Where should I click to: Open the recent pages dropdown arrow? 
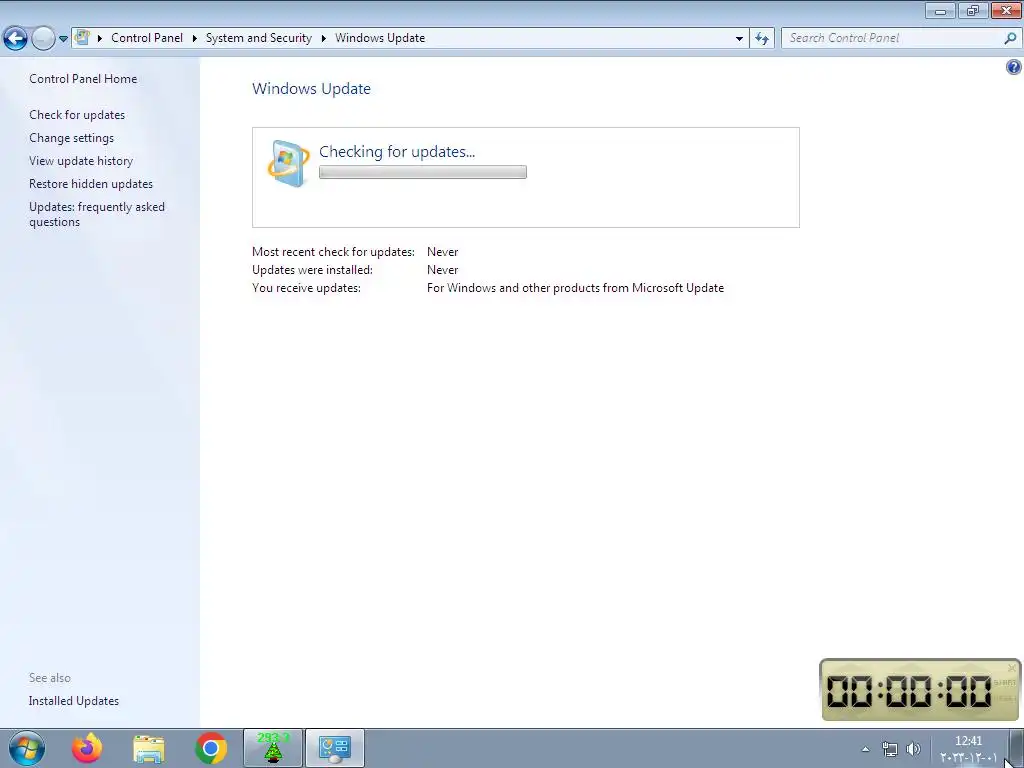pyautogui.click(x=63, y=39)
